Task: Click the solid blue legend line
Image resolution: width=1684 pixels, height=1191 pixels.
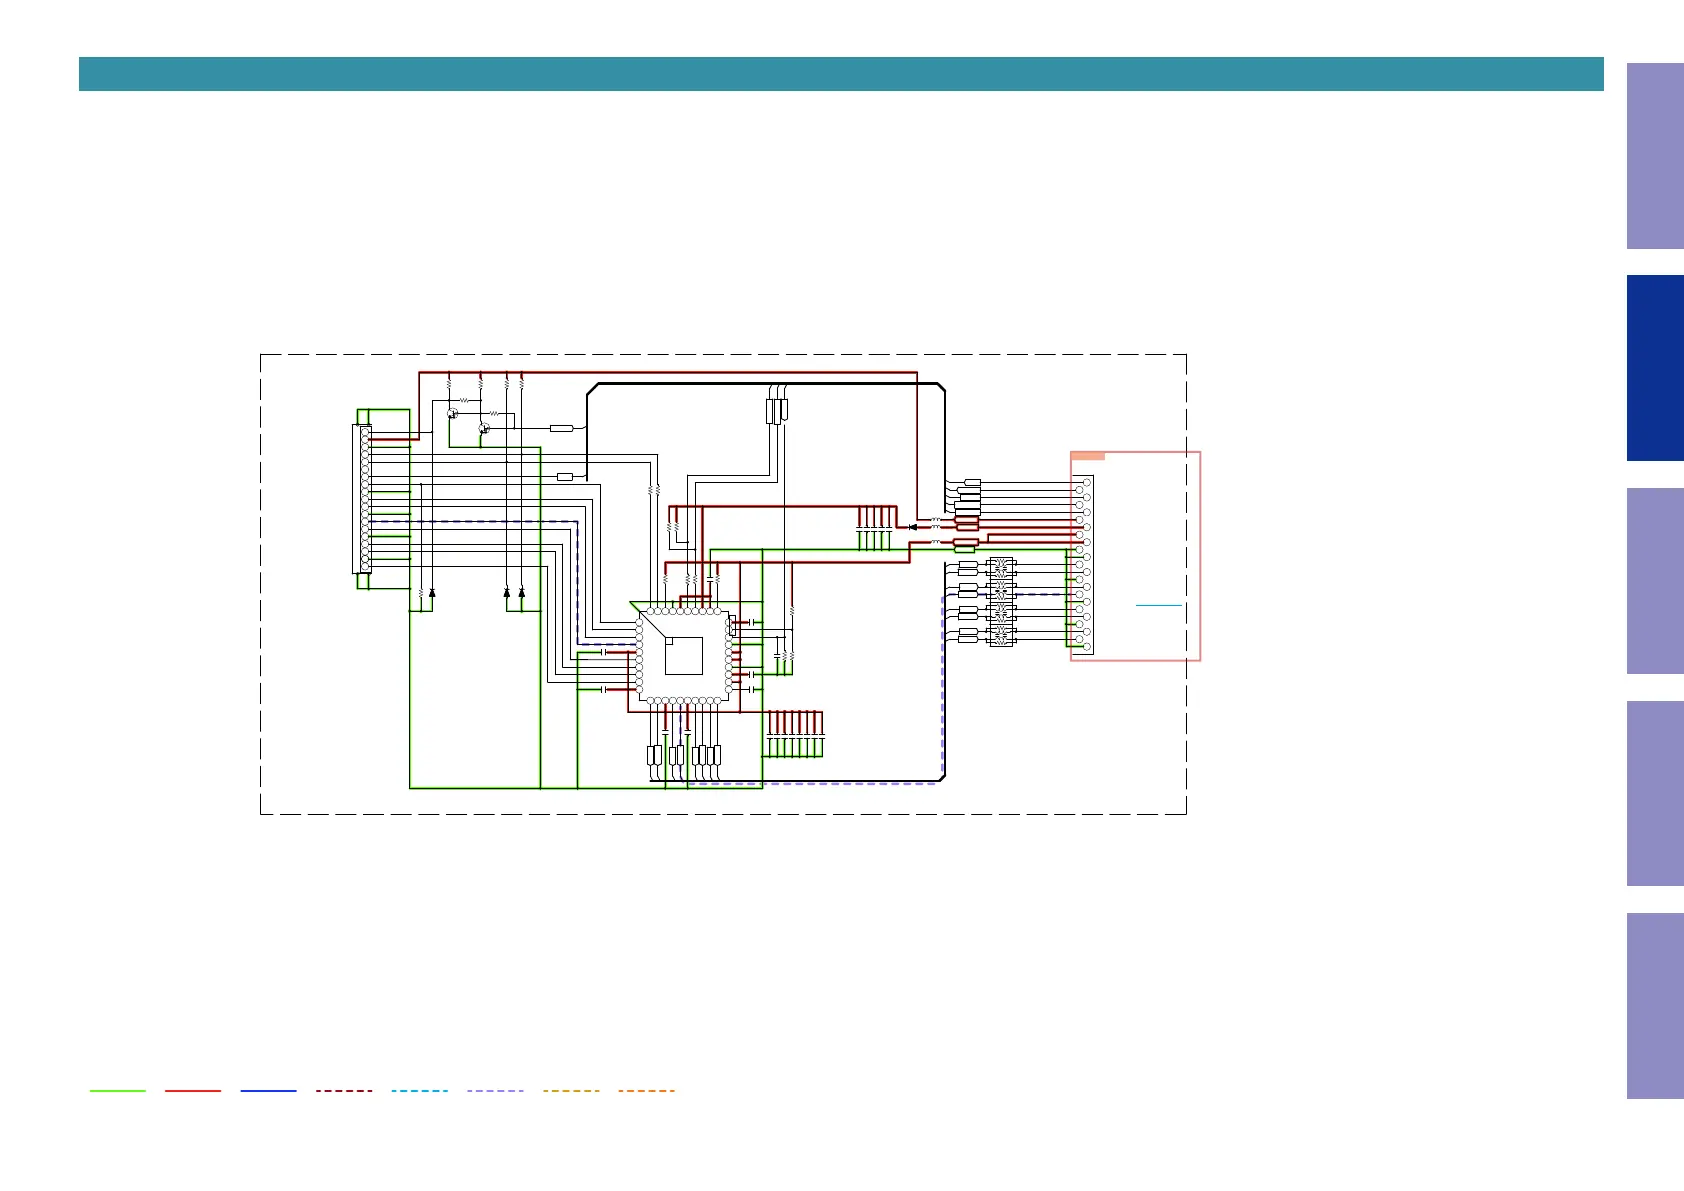Action: point(268,1091)
